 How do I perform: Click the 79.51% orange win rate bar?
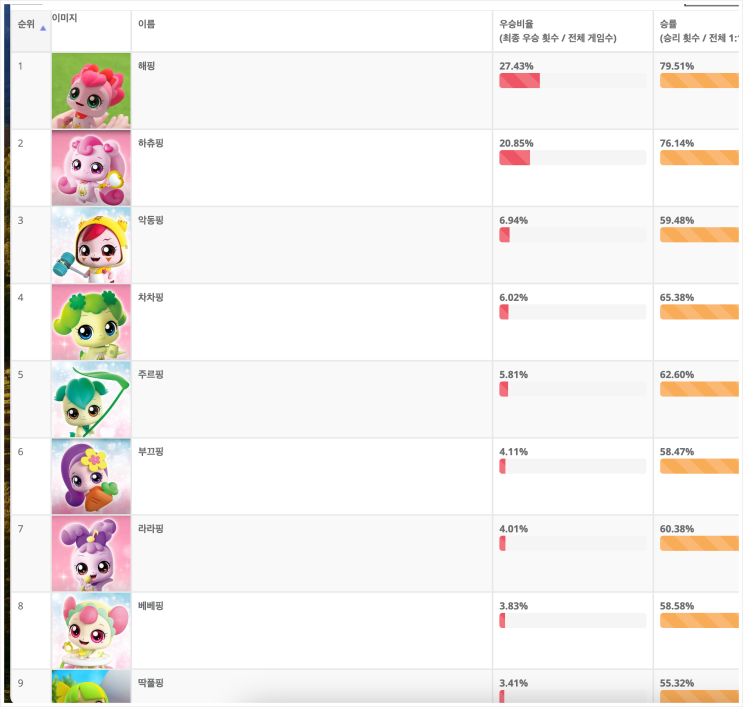coord(699,81)
